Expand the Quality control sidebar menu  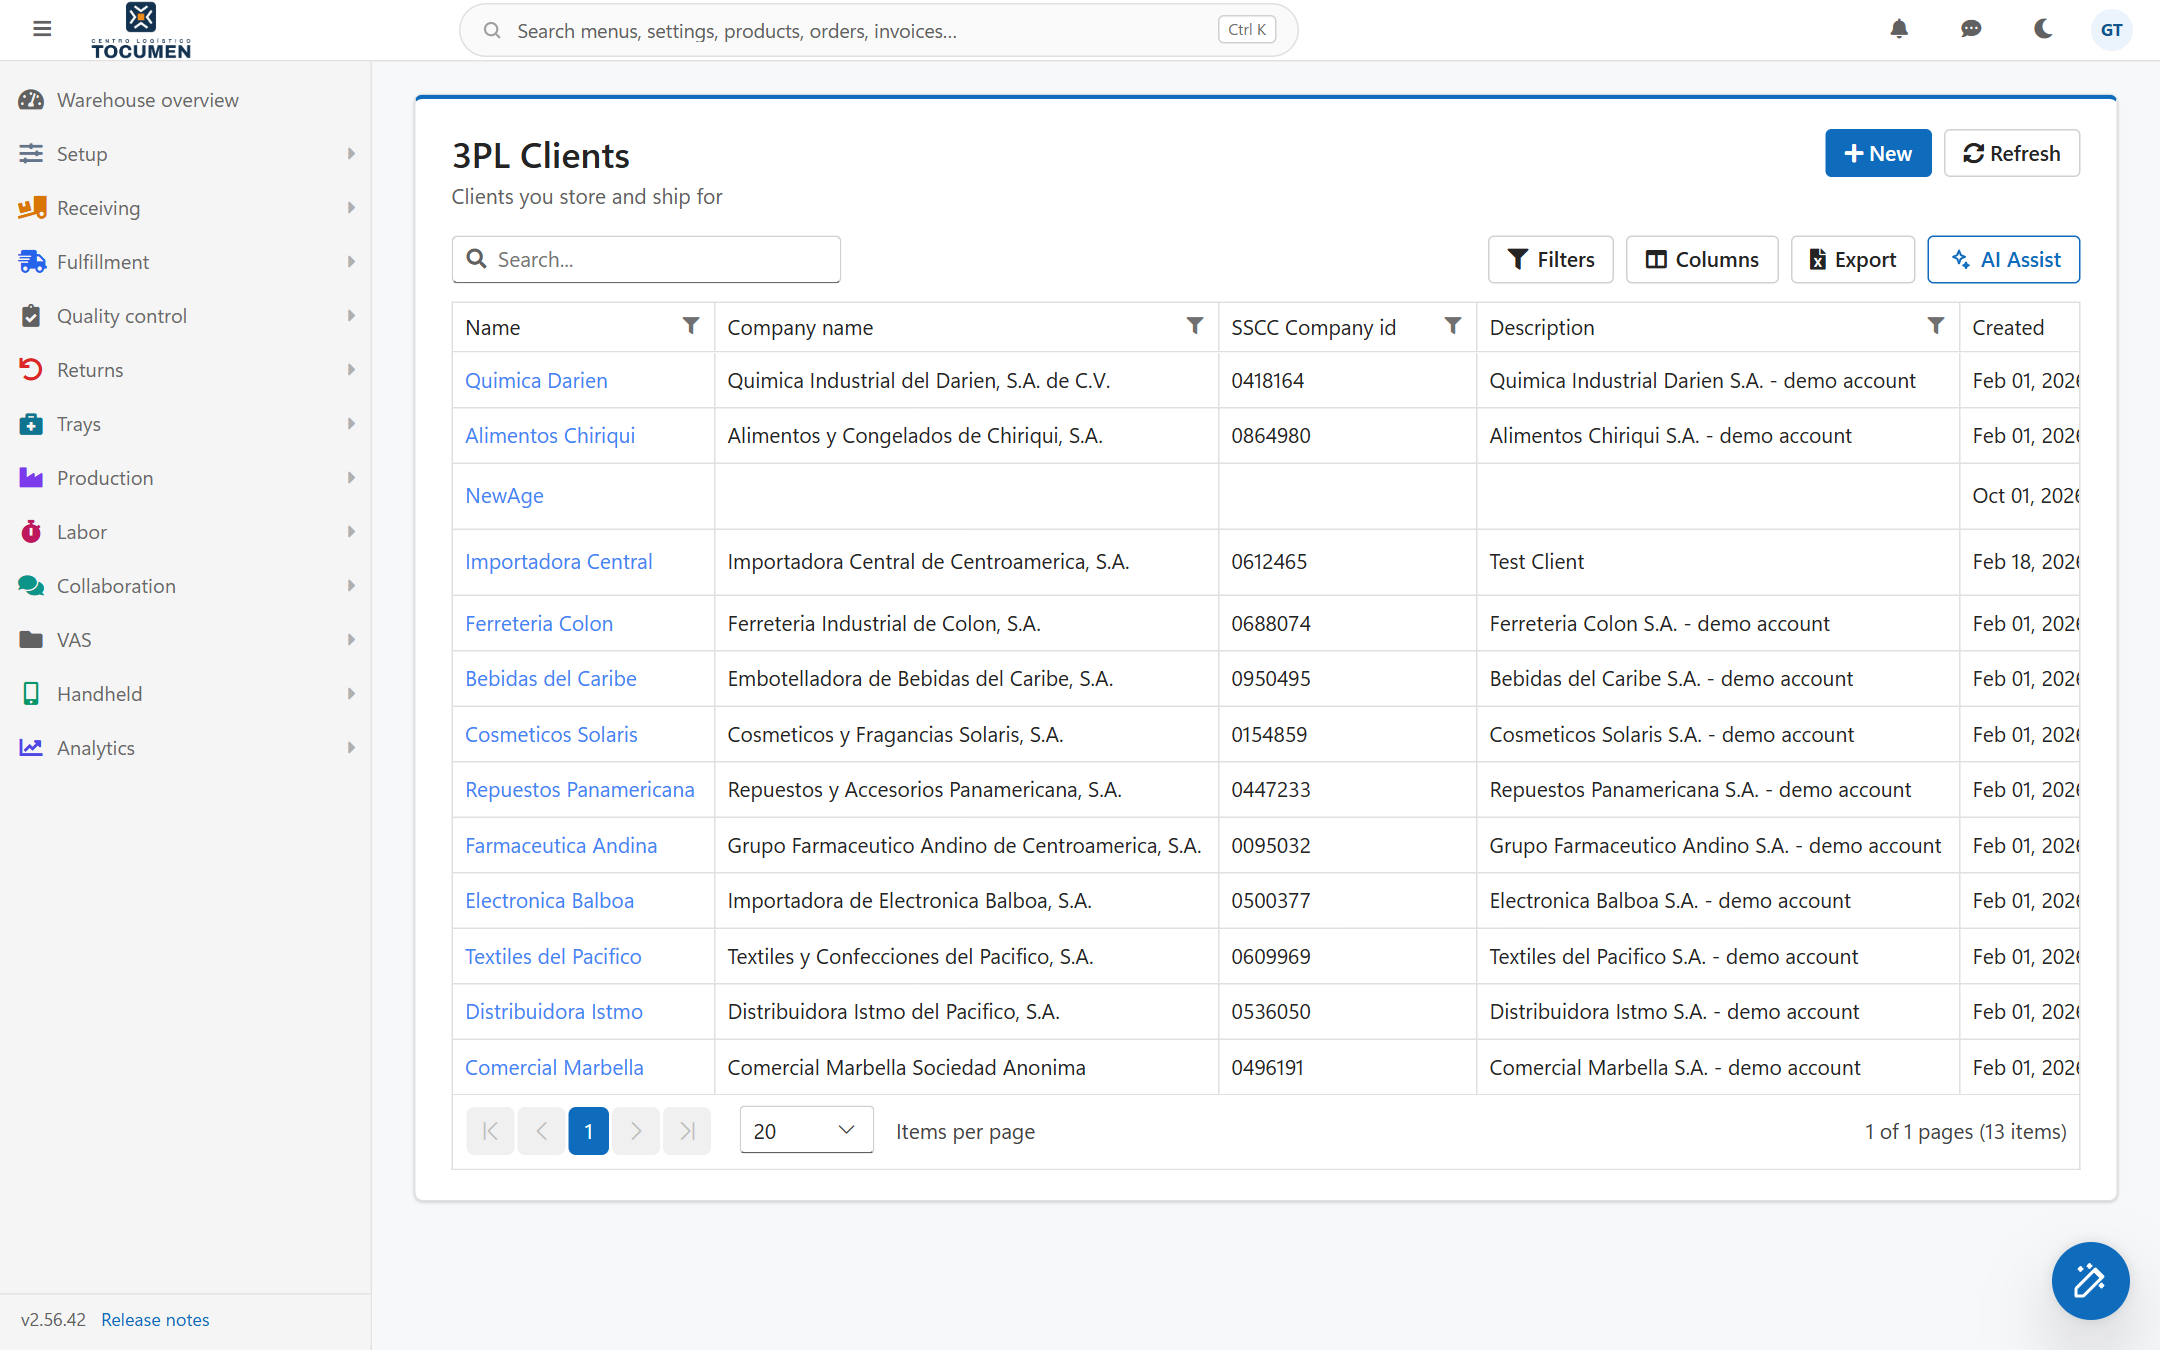185,316
